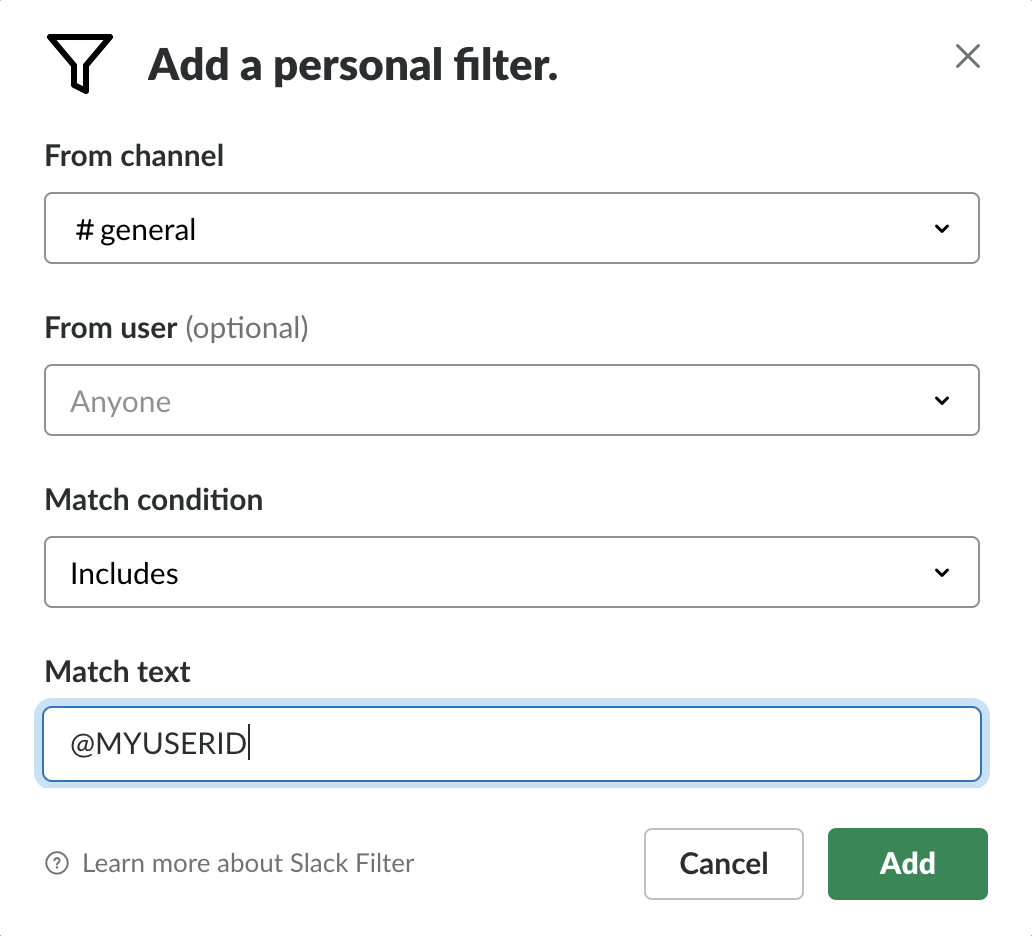Click the chevron on the Match condition field
This screenshot has height=936, width=1032.
[x=940, y=572]
